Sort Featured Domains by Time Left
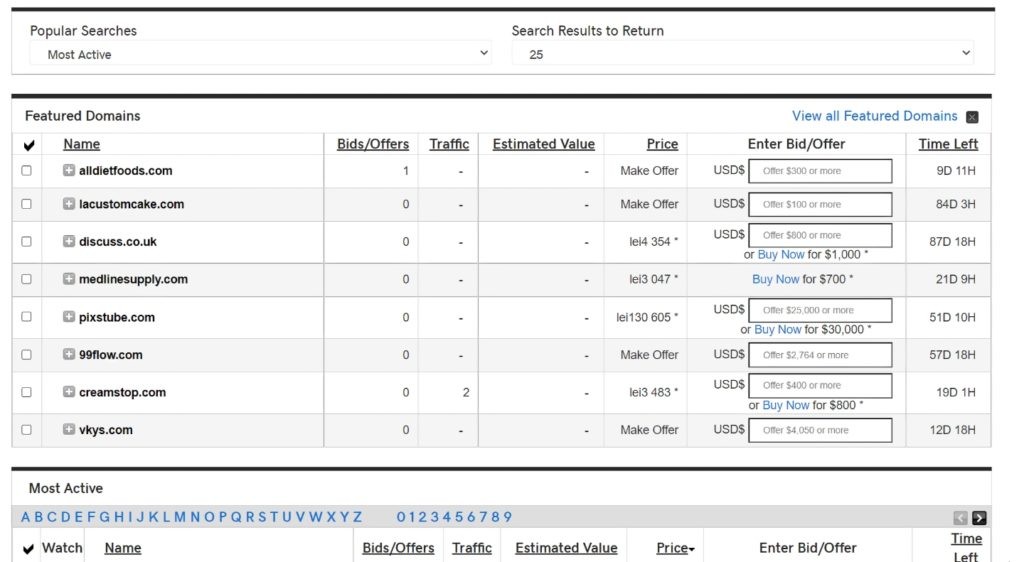1024x562 pixels. point(947,144)
